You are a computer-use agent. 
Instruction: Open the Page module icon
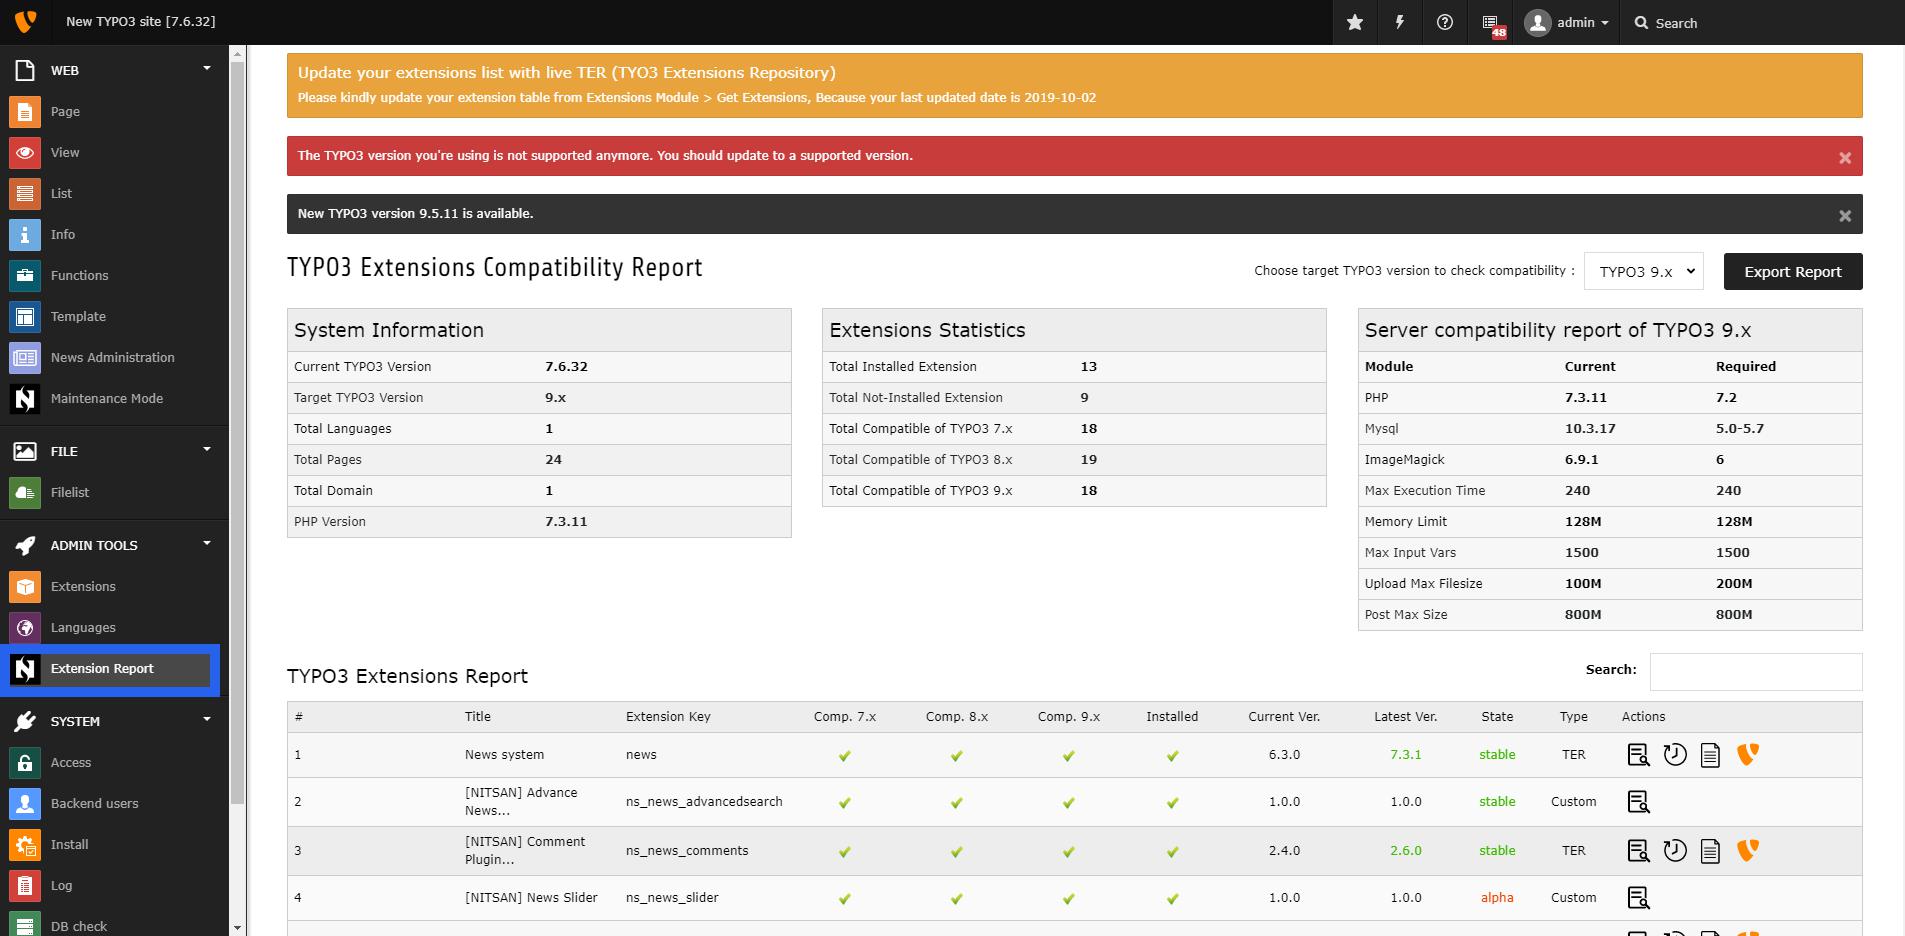(x=25, y=111)
